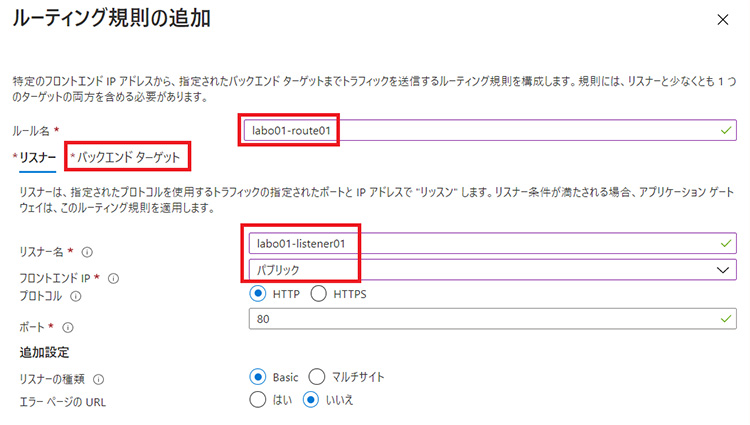Switch to the バックエンド ターゲット tab

[129, 157]
